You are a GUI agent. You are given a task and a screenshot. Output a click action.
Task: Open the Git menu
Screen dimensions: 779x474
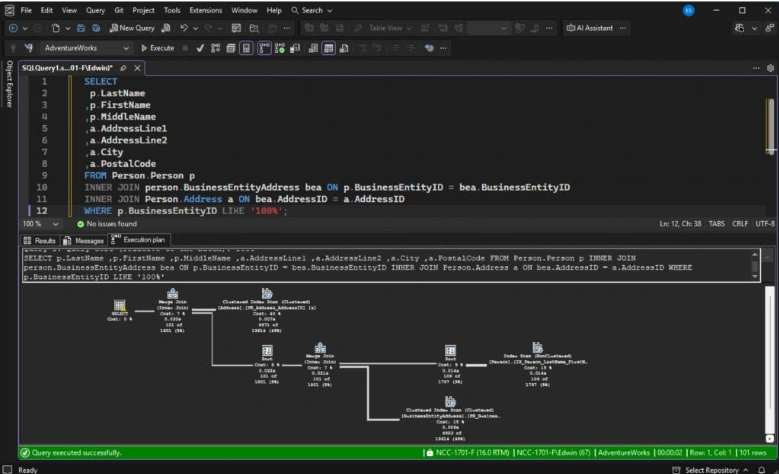(x=119, y=10)
